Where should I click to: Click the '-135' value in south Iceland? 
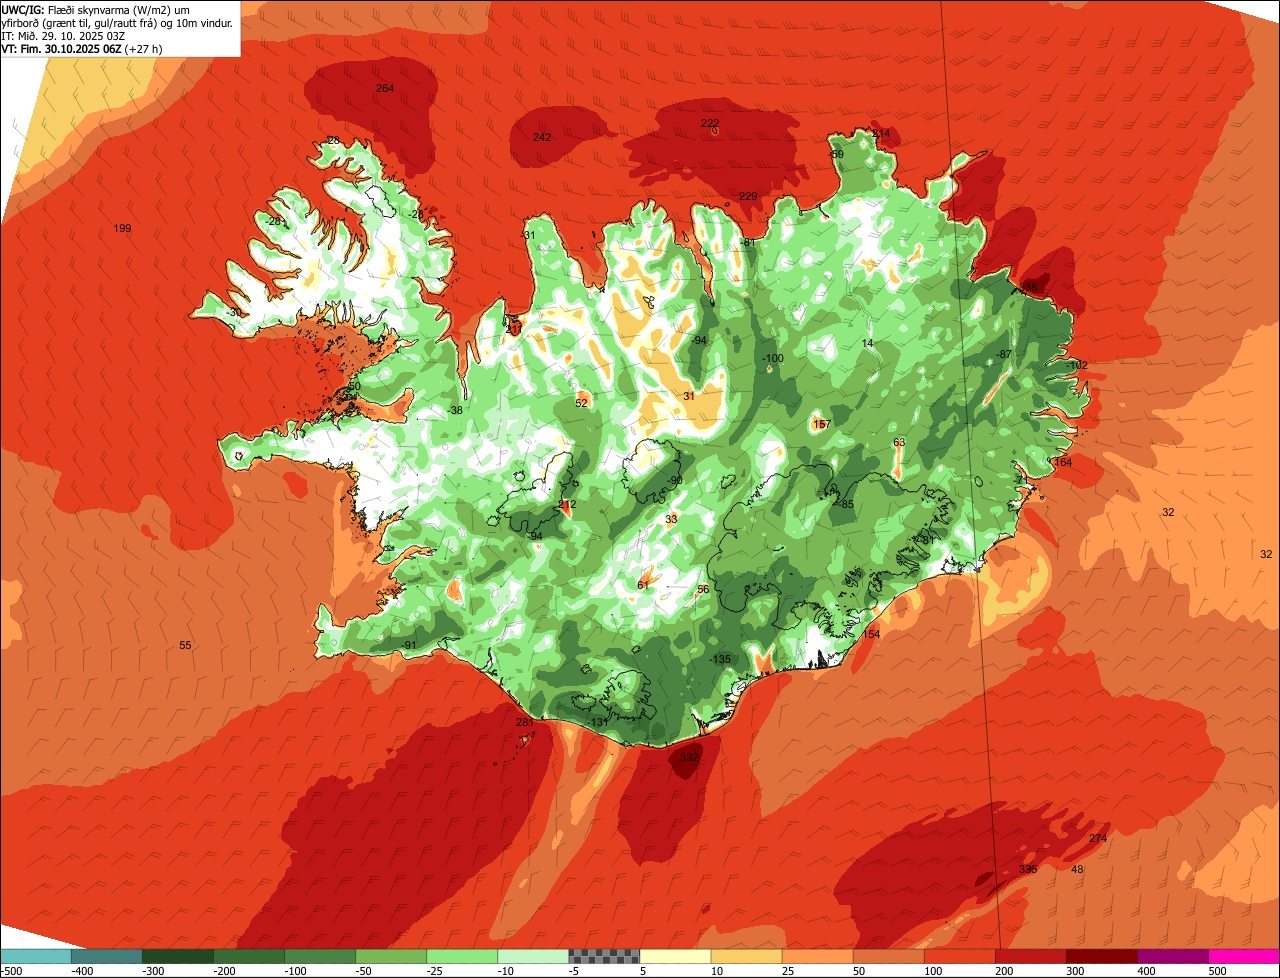click(720, 659)
